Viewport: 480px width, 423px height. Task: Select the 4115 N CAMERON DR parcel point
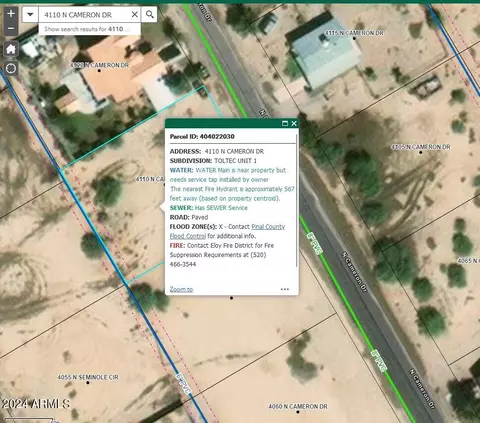coord(354,38)
